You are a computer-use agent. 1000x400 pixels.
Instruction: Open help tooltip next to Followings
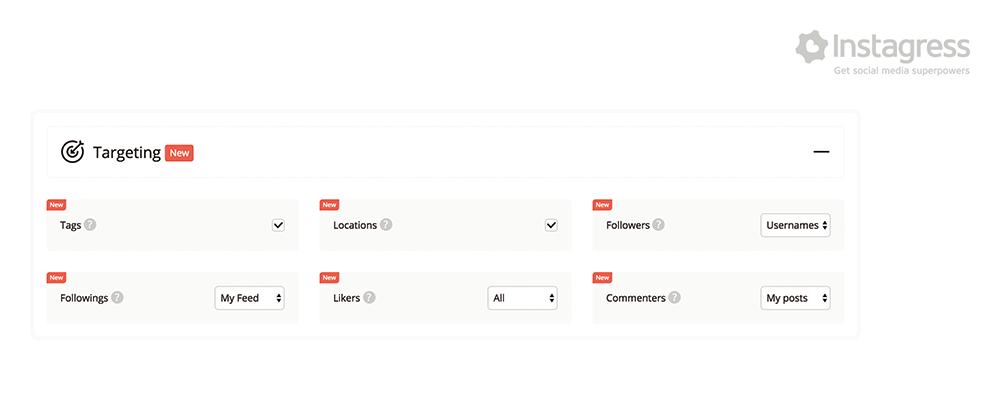117,298
